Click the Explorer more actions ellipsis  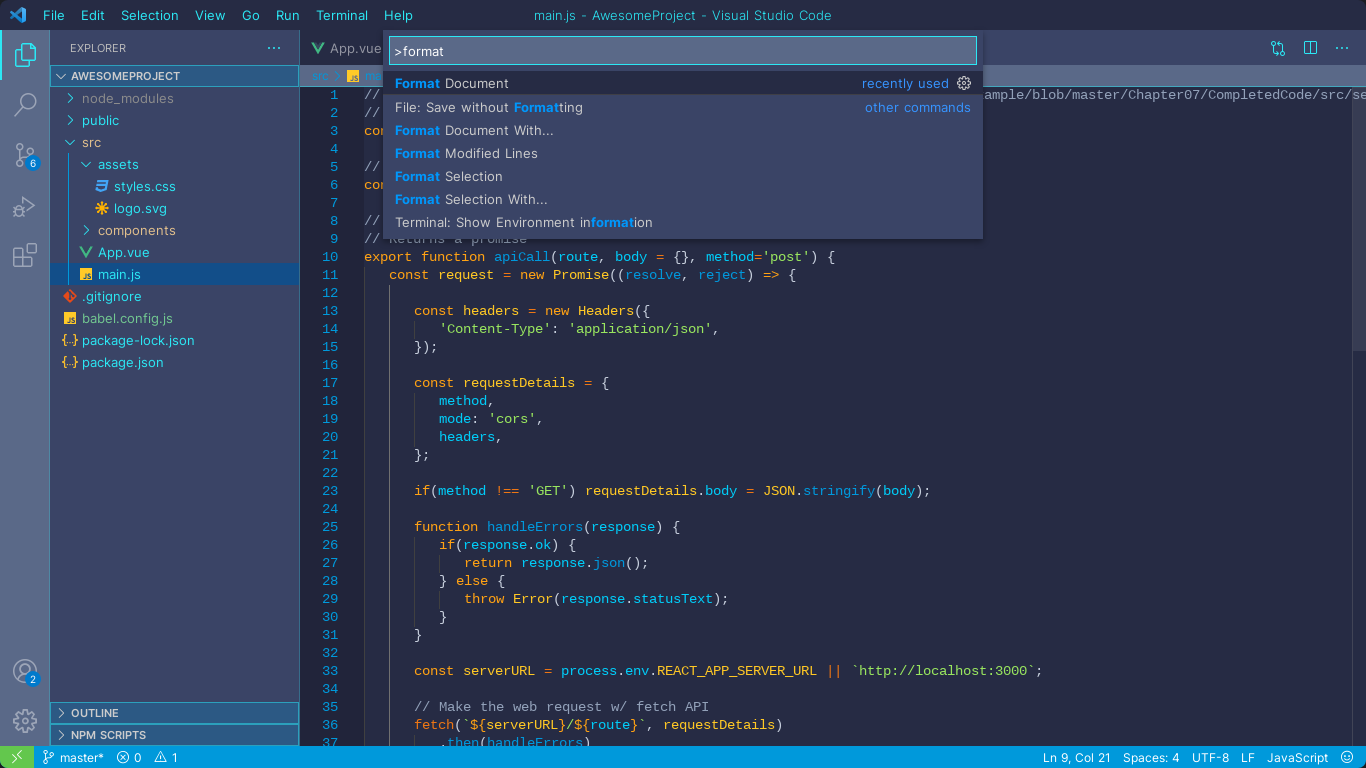tap(274, 48)
